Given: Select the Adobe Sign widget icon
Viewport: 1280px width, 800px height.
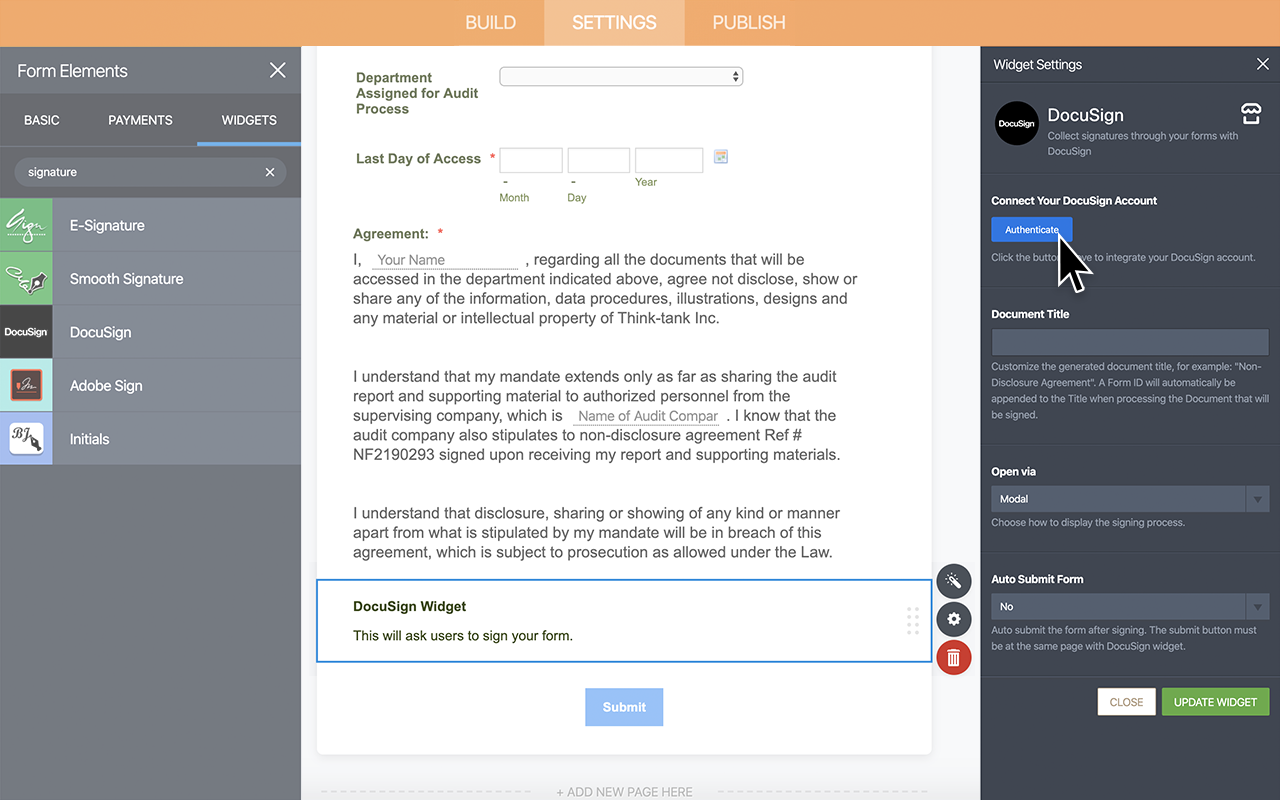Looking at the screenshot, I should pos(26,385).
